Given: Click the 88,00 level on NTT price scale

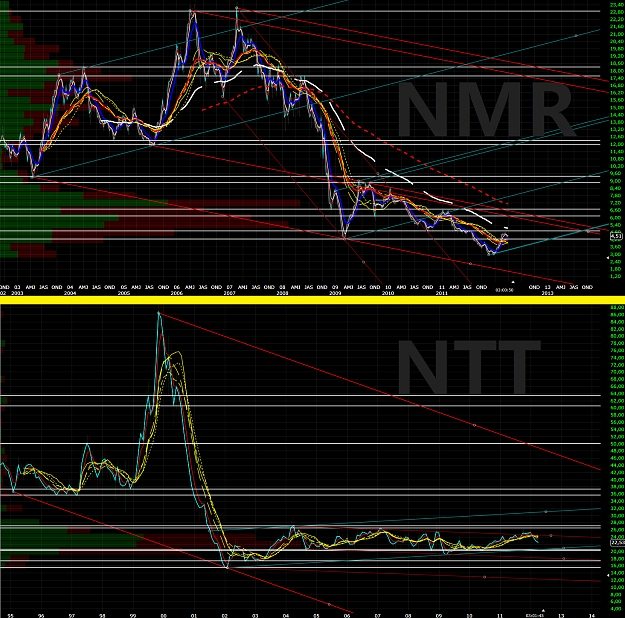Looking at the screenshot, I should [617, 307].
